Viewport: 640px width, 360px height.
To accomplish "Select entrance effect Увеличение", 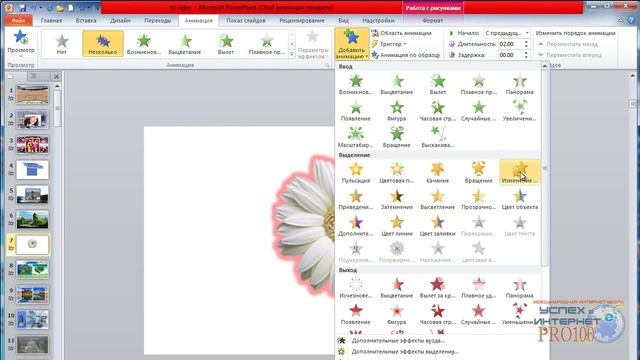I will tap(519, 111).
